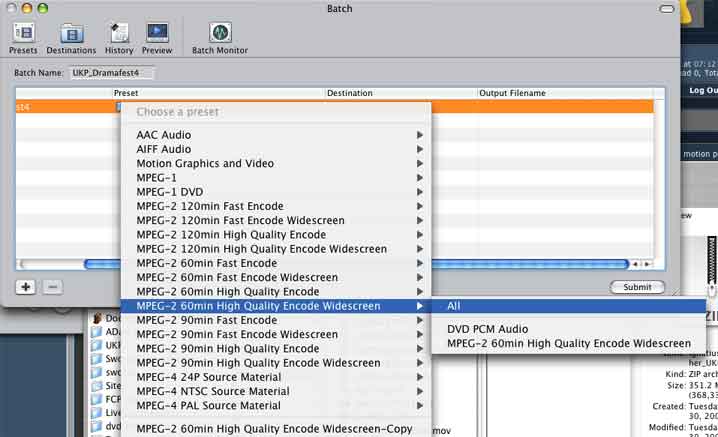Image resolution: width=718 pixels, height=437 pixels.
Task: Open the Preview toolbar icon
Action: pos(157,38)
